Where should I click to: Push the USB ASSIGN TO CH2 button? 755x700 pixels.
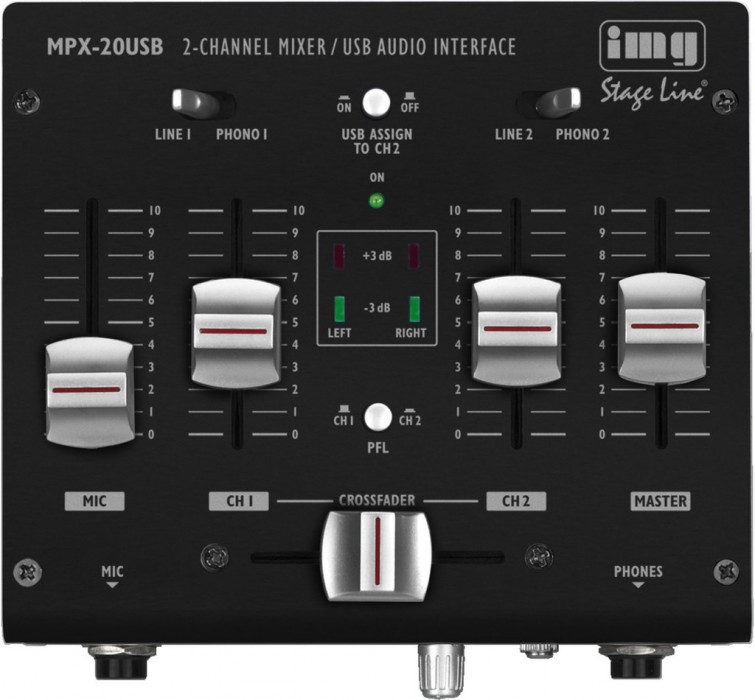(x=376, y=103)
